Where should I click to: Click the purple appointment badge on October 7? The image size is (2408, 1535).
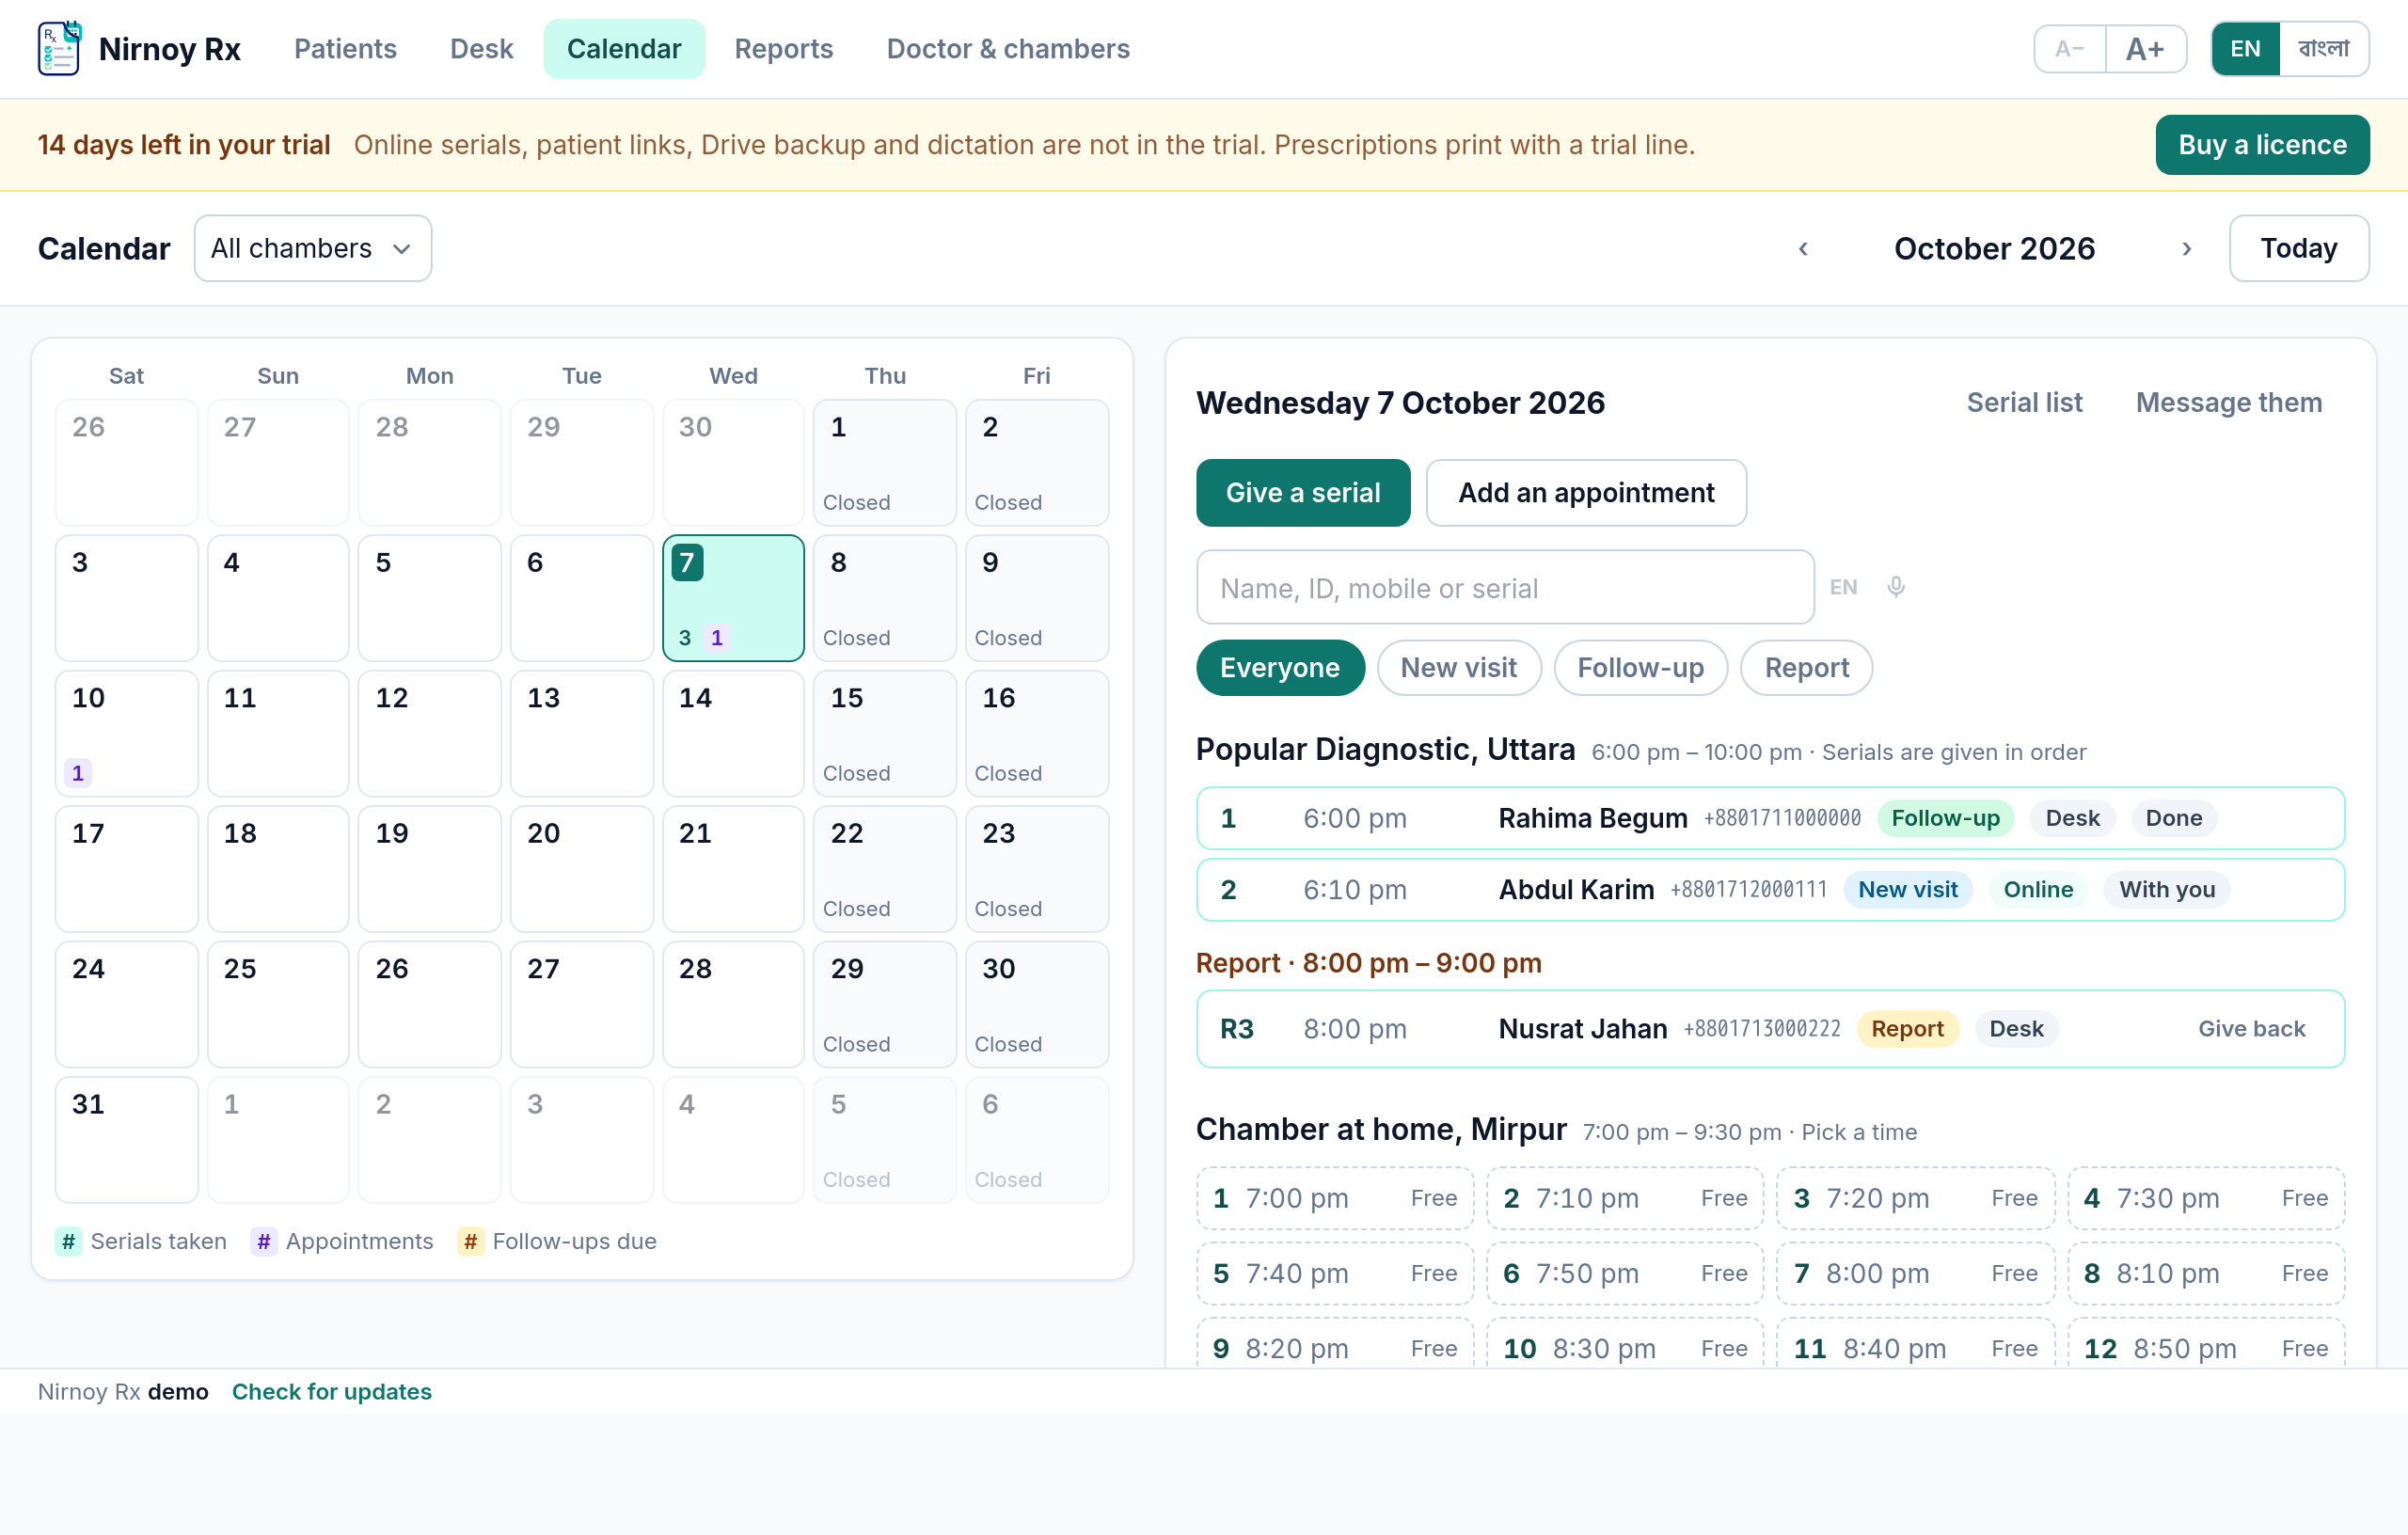point(716,637)
